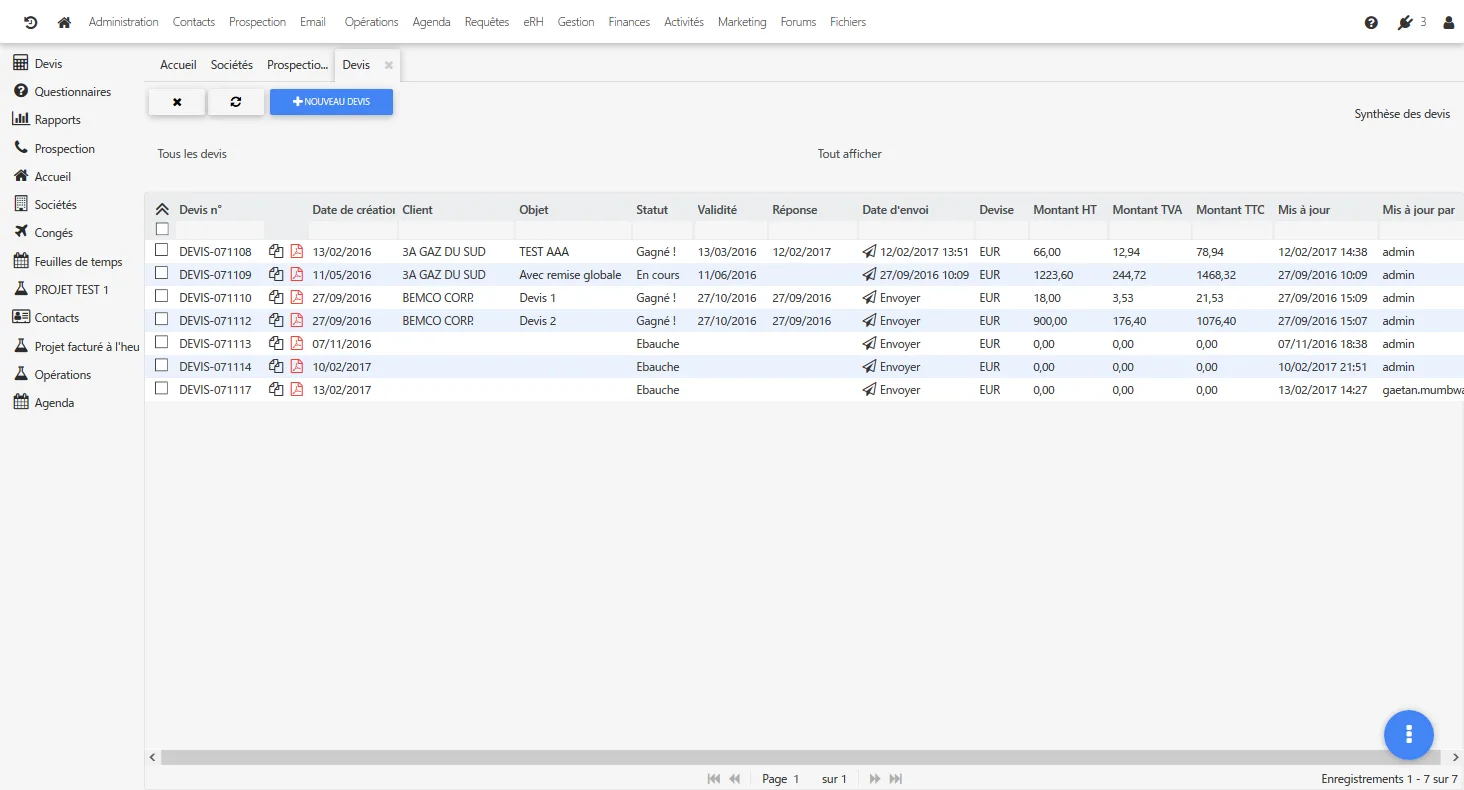This screenshot has width=1464, height=790.
Task: Click the horizontal scrollbar of table
Action: (800, 758)
